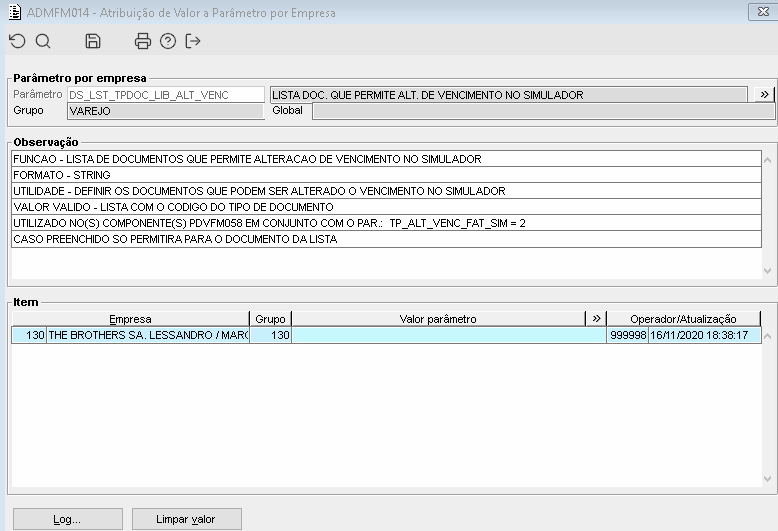Select the UTILIZADO NO(S) COMPONENTE(S) PDVFM058 line

coord(387,223)
